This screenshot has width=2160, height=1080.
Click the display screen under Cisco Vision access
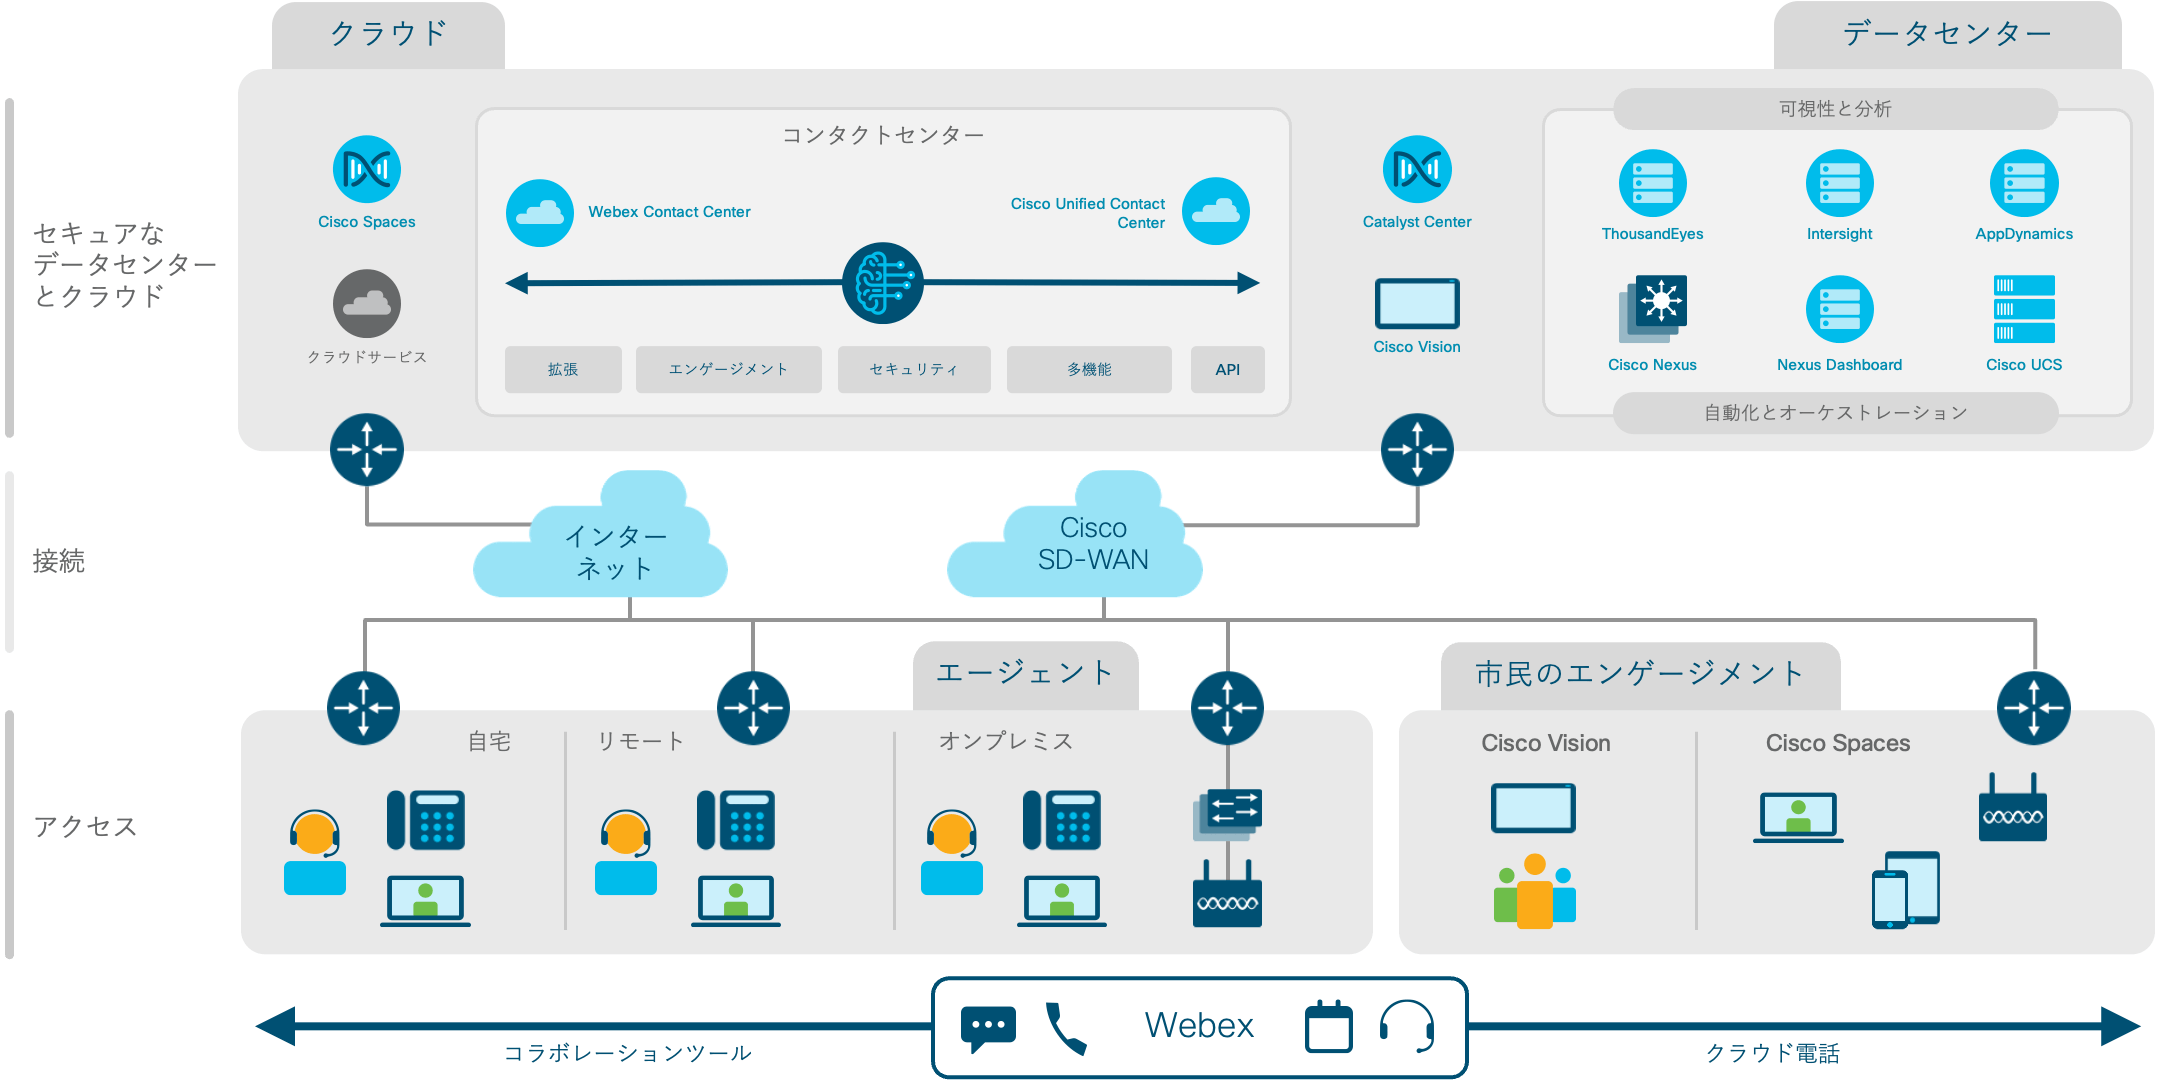(x=1533, y=808)
